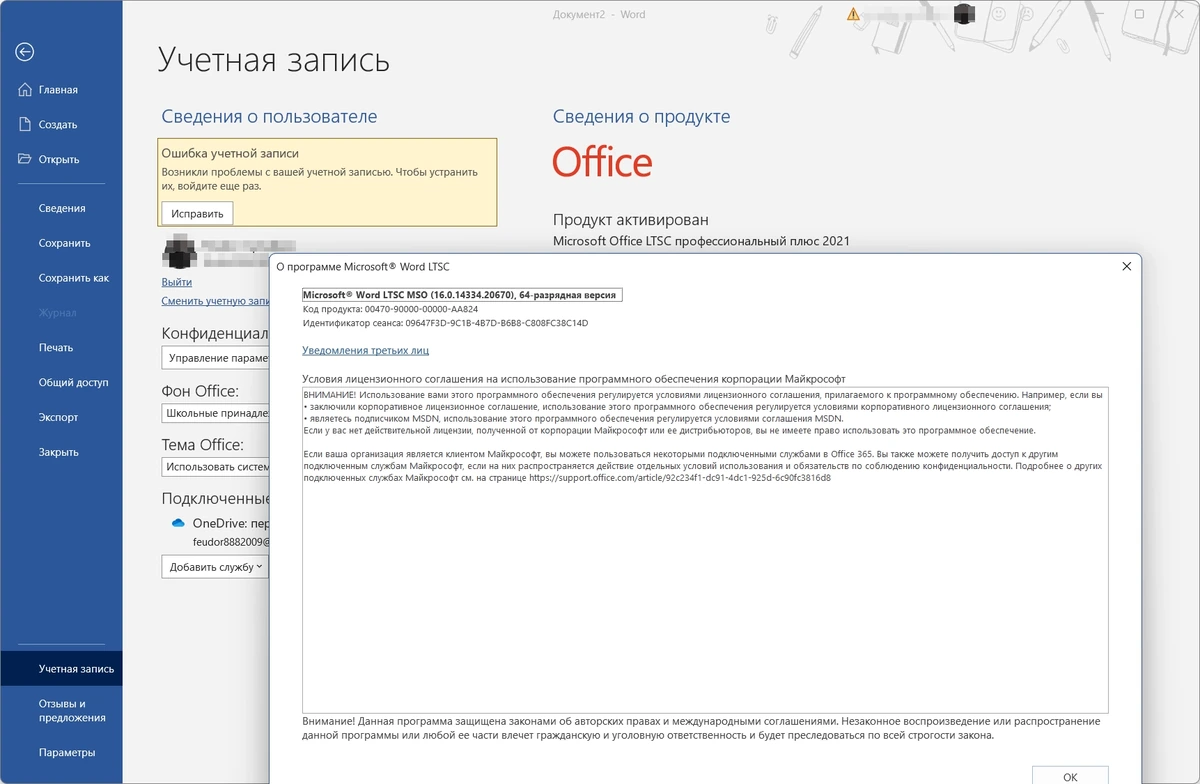Viewport: 1200px width, 784px height.
Task: Click the home icon beside Главная
Action: [x=26, y=90]
